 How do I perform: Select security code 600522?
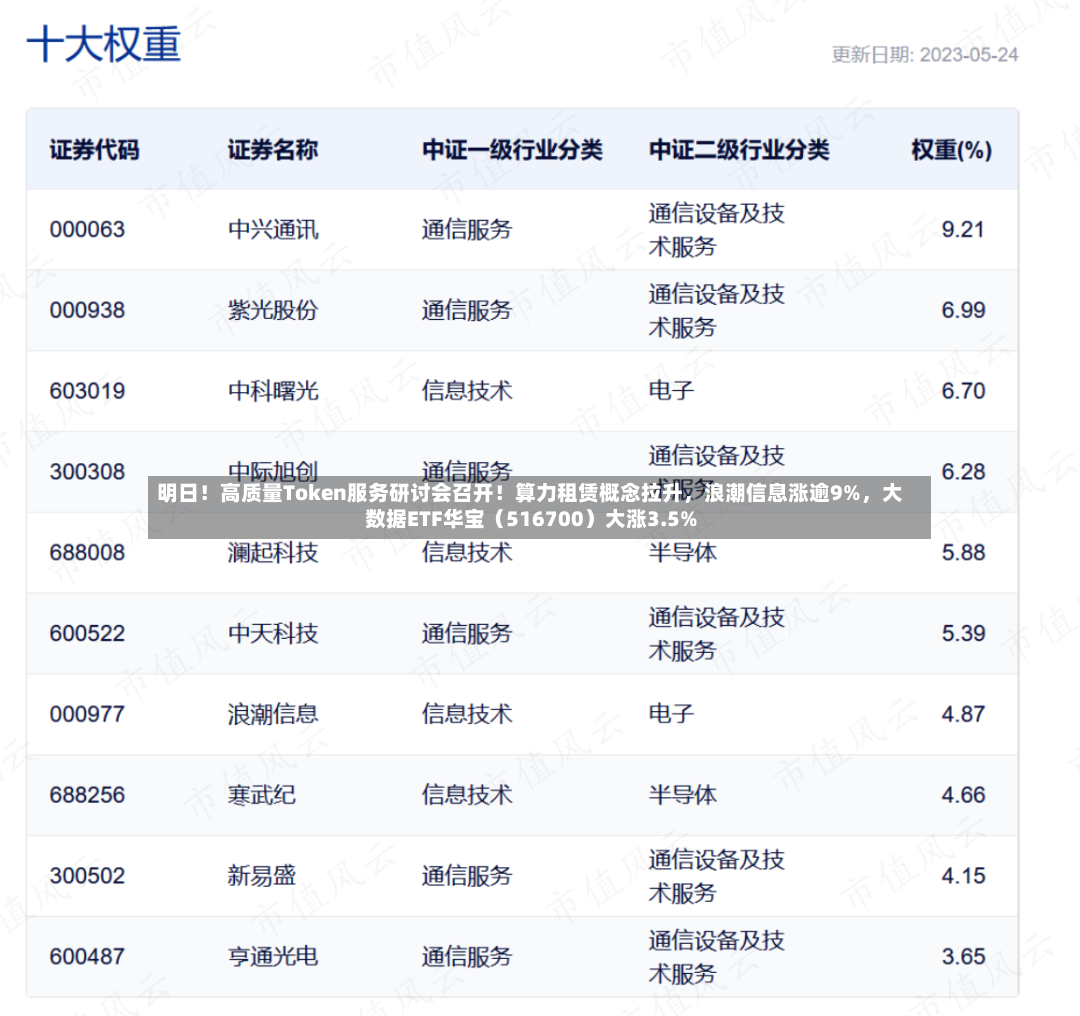click(x=87, y=633)
